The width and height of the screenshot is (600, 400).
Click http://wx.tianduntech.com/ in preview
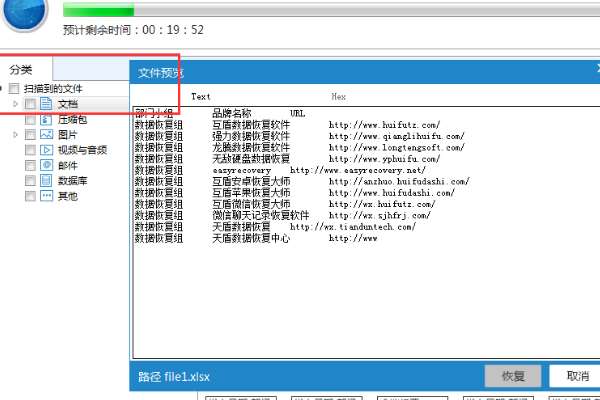click(x=353, y=227)
